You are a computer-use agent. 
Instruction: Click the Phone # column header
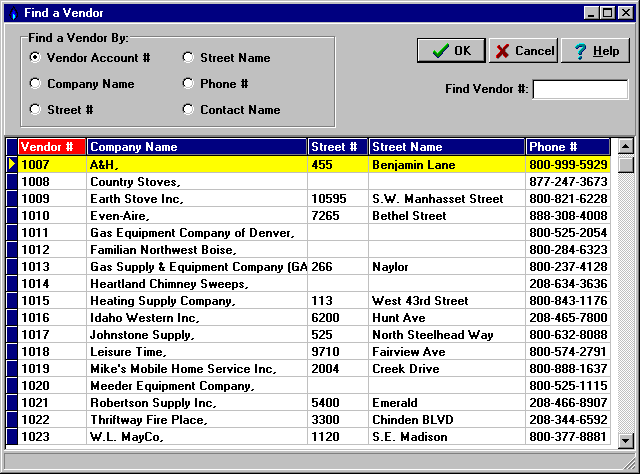pos(567,147)
